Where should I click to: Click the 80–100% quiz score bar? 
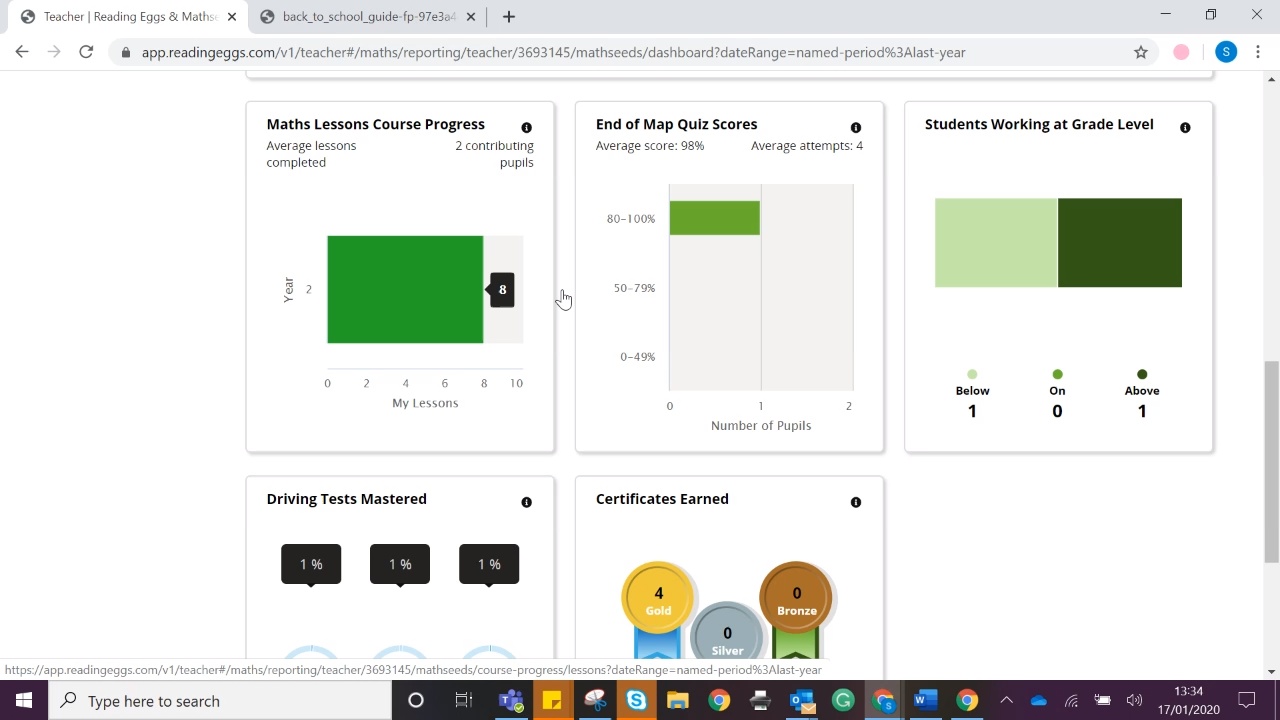(715, 218)
